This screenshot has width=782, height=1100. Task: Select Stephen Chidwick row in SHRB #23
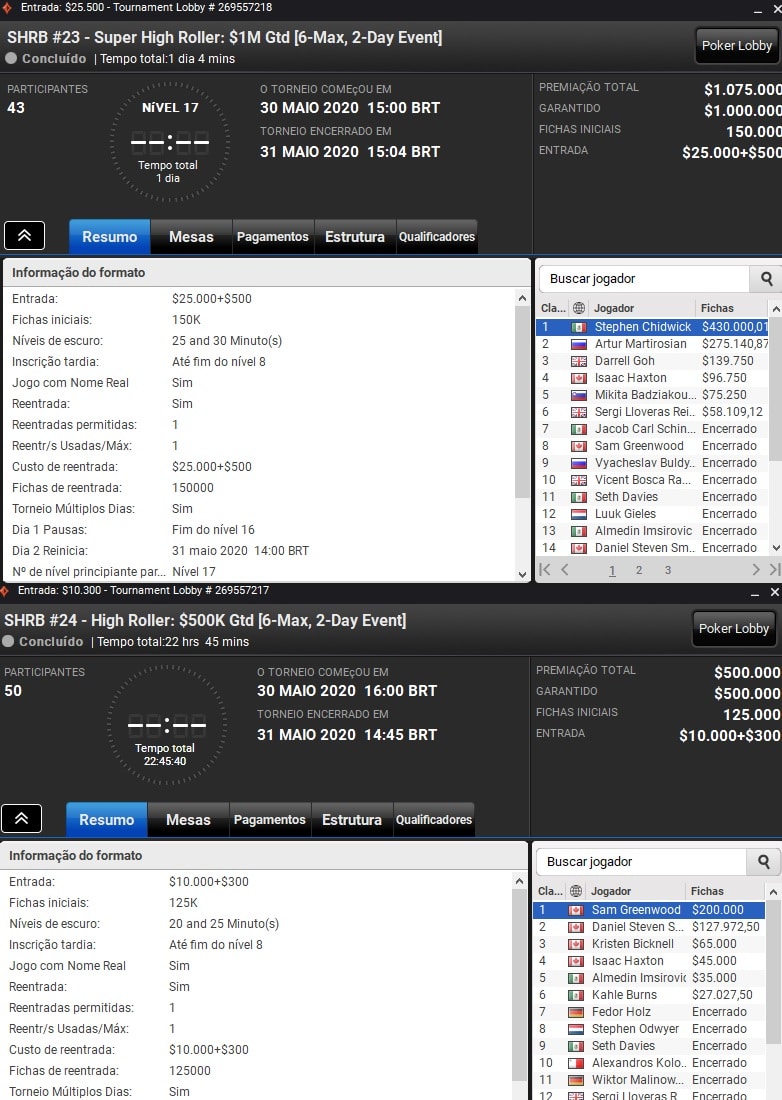point(652,327)
